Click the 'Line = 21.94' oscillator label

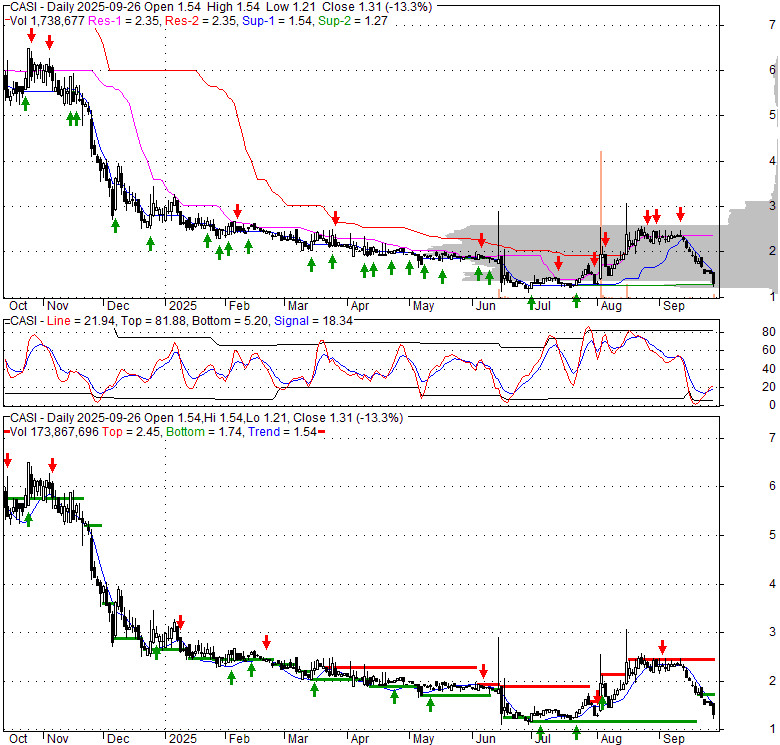coord(81,321)
